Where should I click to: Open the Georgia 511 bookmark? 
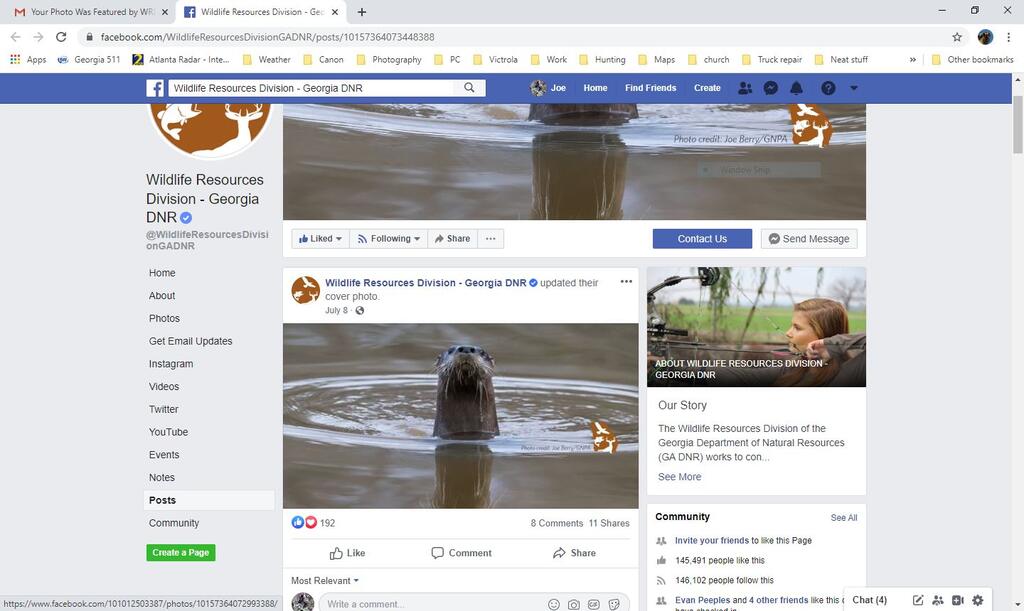(x=89, y=59)
